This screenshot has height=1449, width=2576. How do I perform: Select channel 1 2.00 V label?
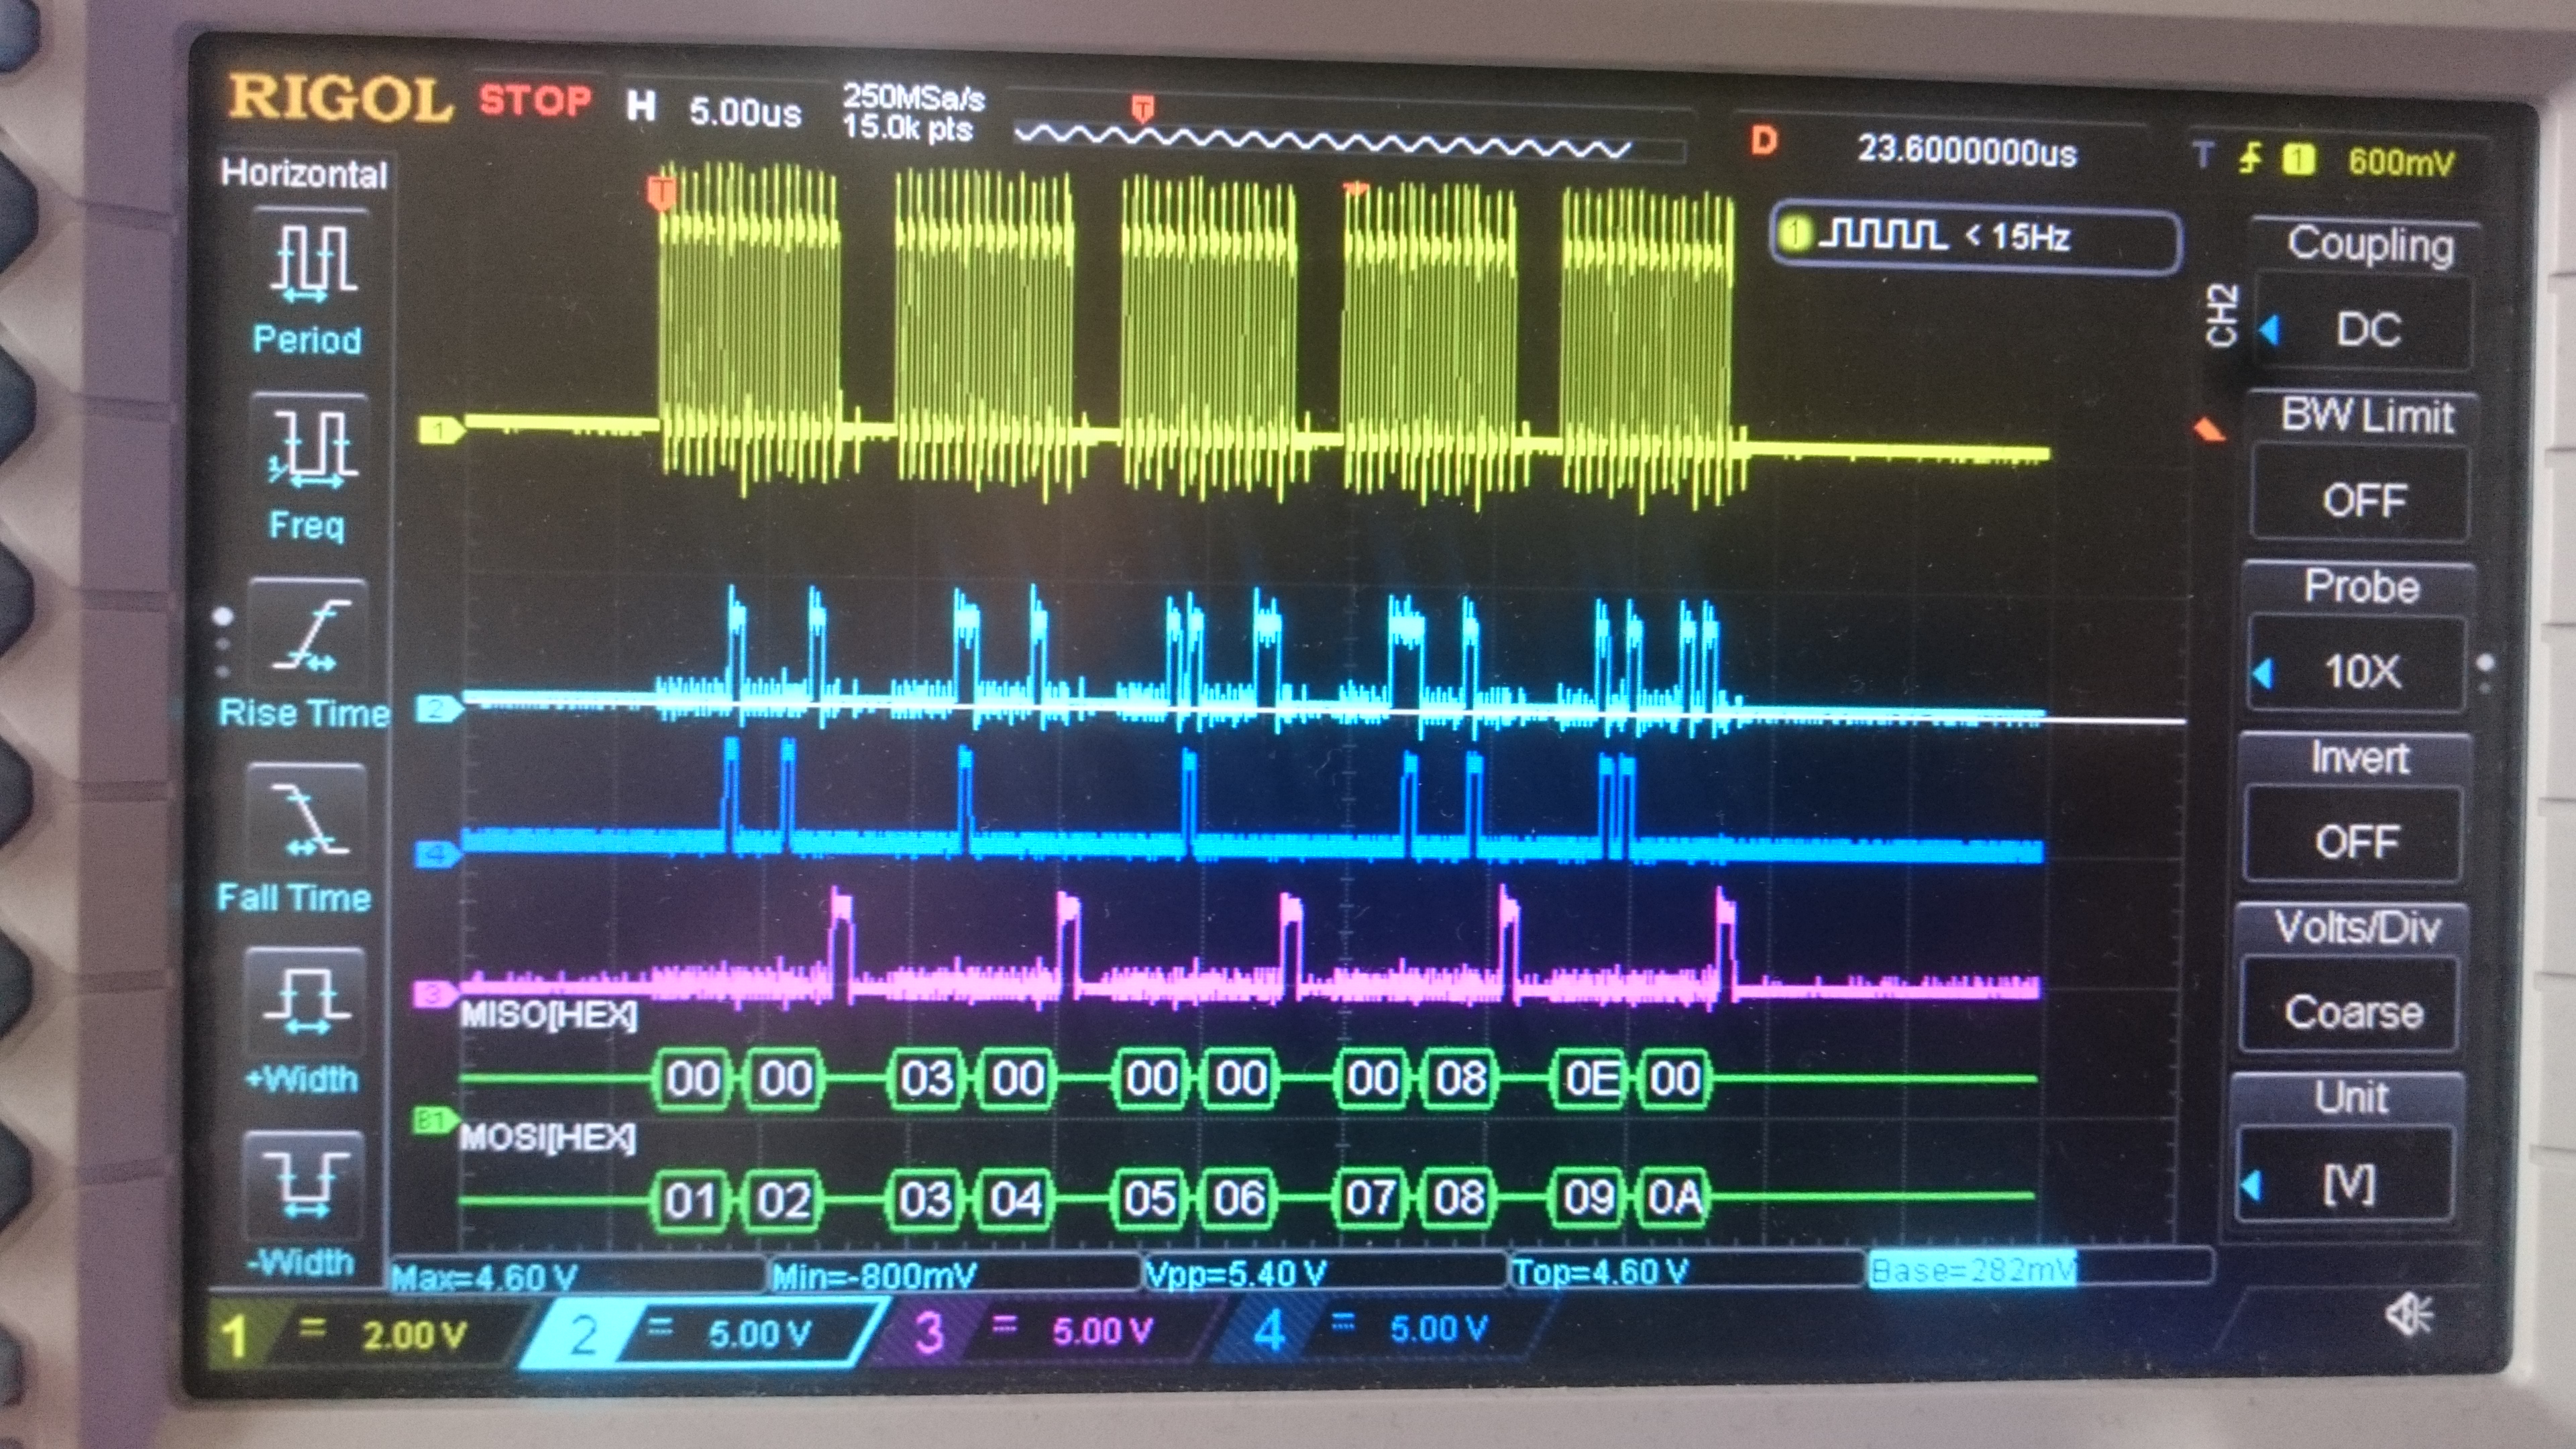[x=414, y=1335]
